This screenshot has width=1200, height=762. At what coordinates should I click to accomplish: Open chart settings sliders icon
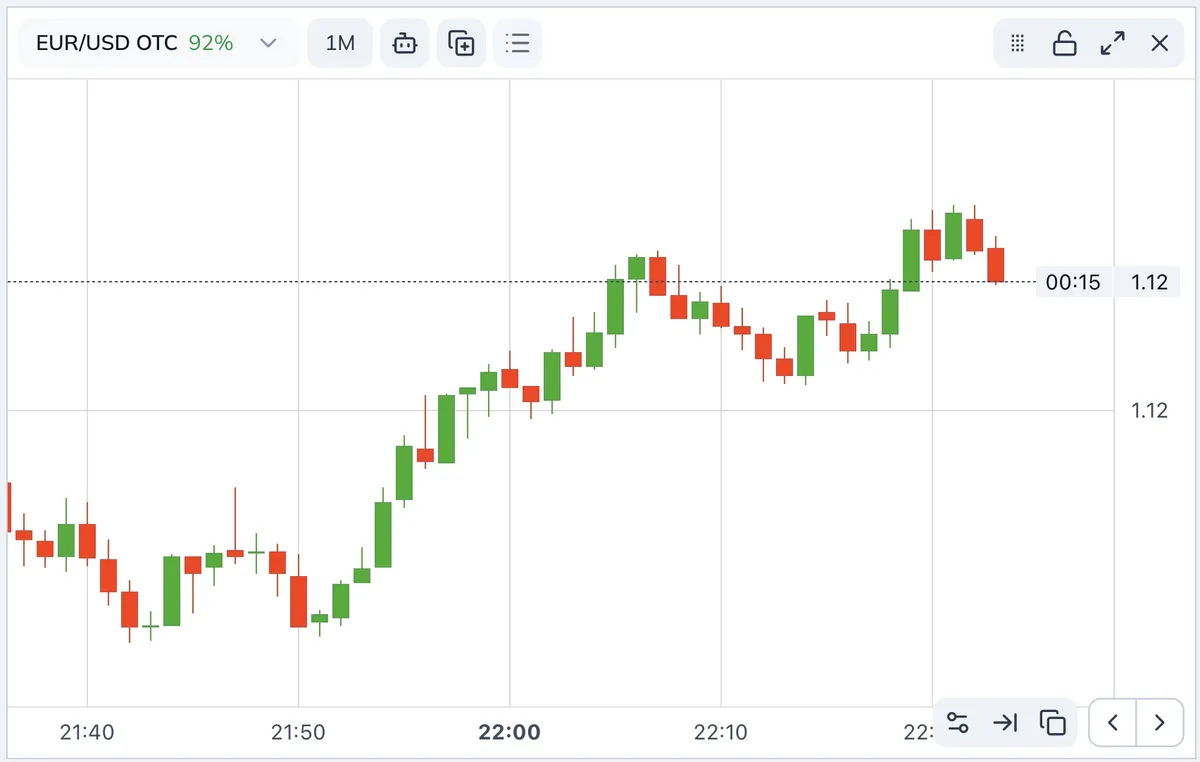tap(958, 722)
